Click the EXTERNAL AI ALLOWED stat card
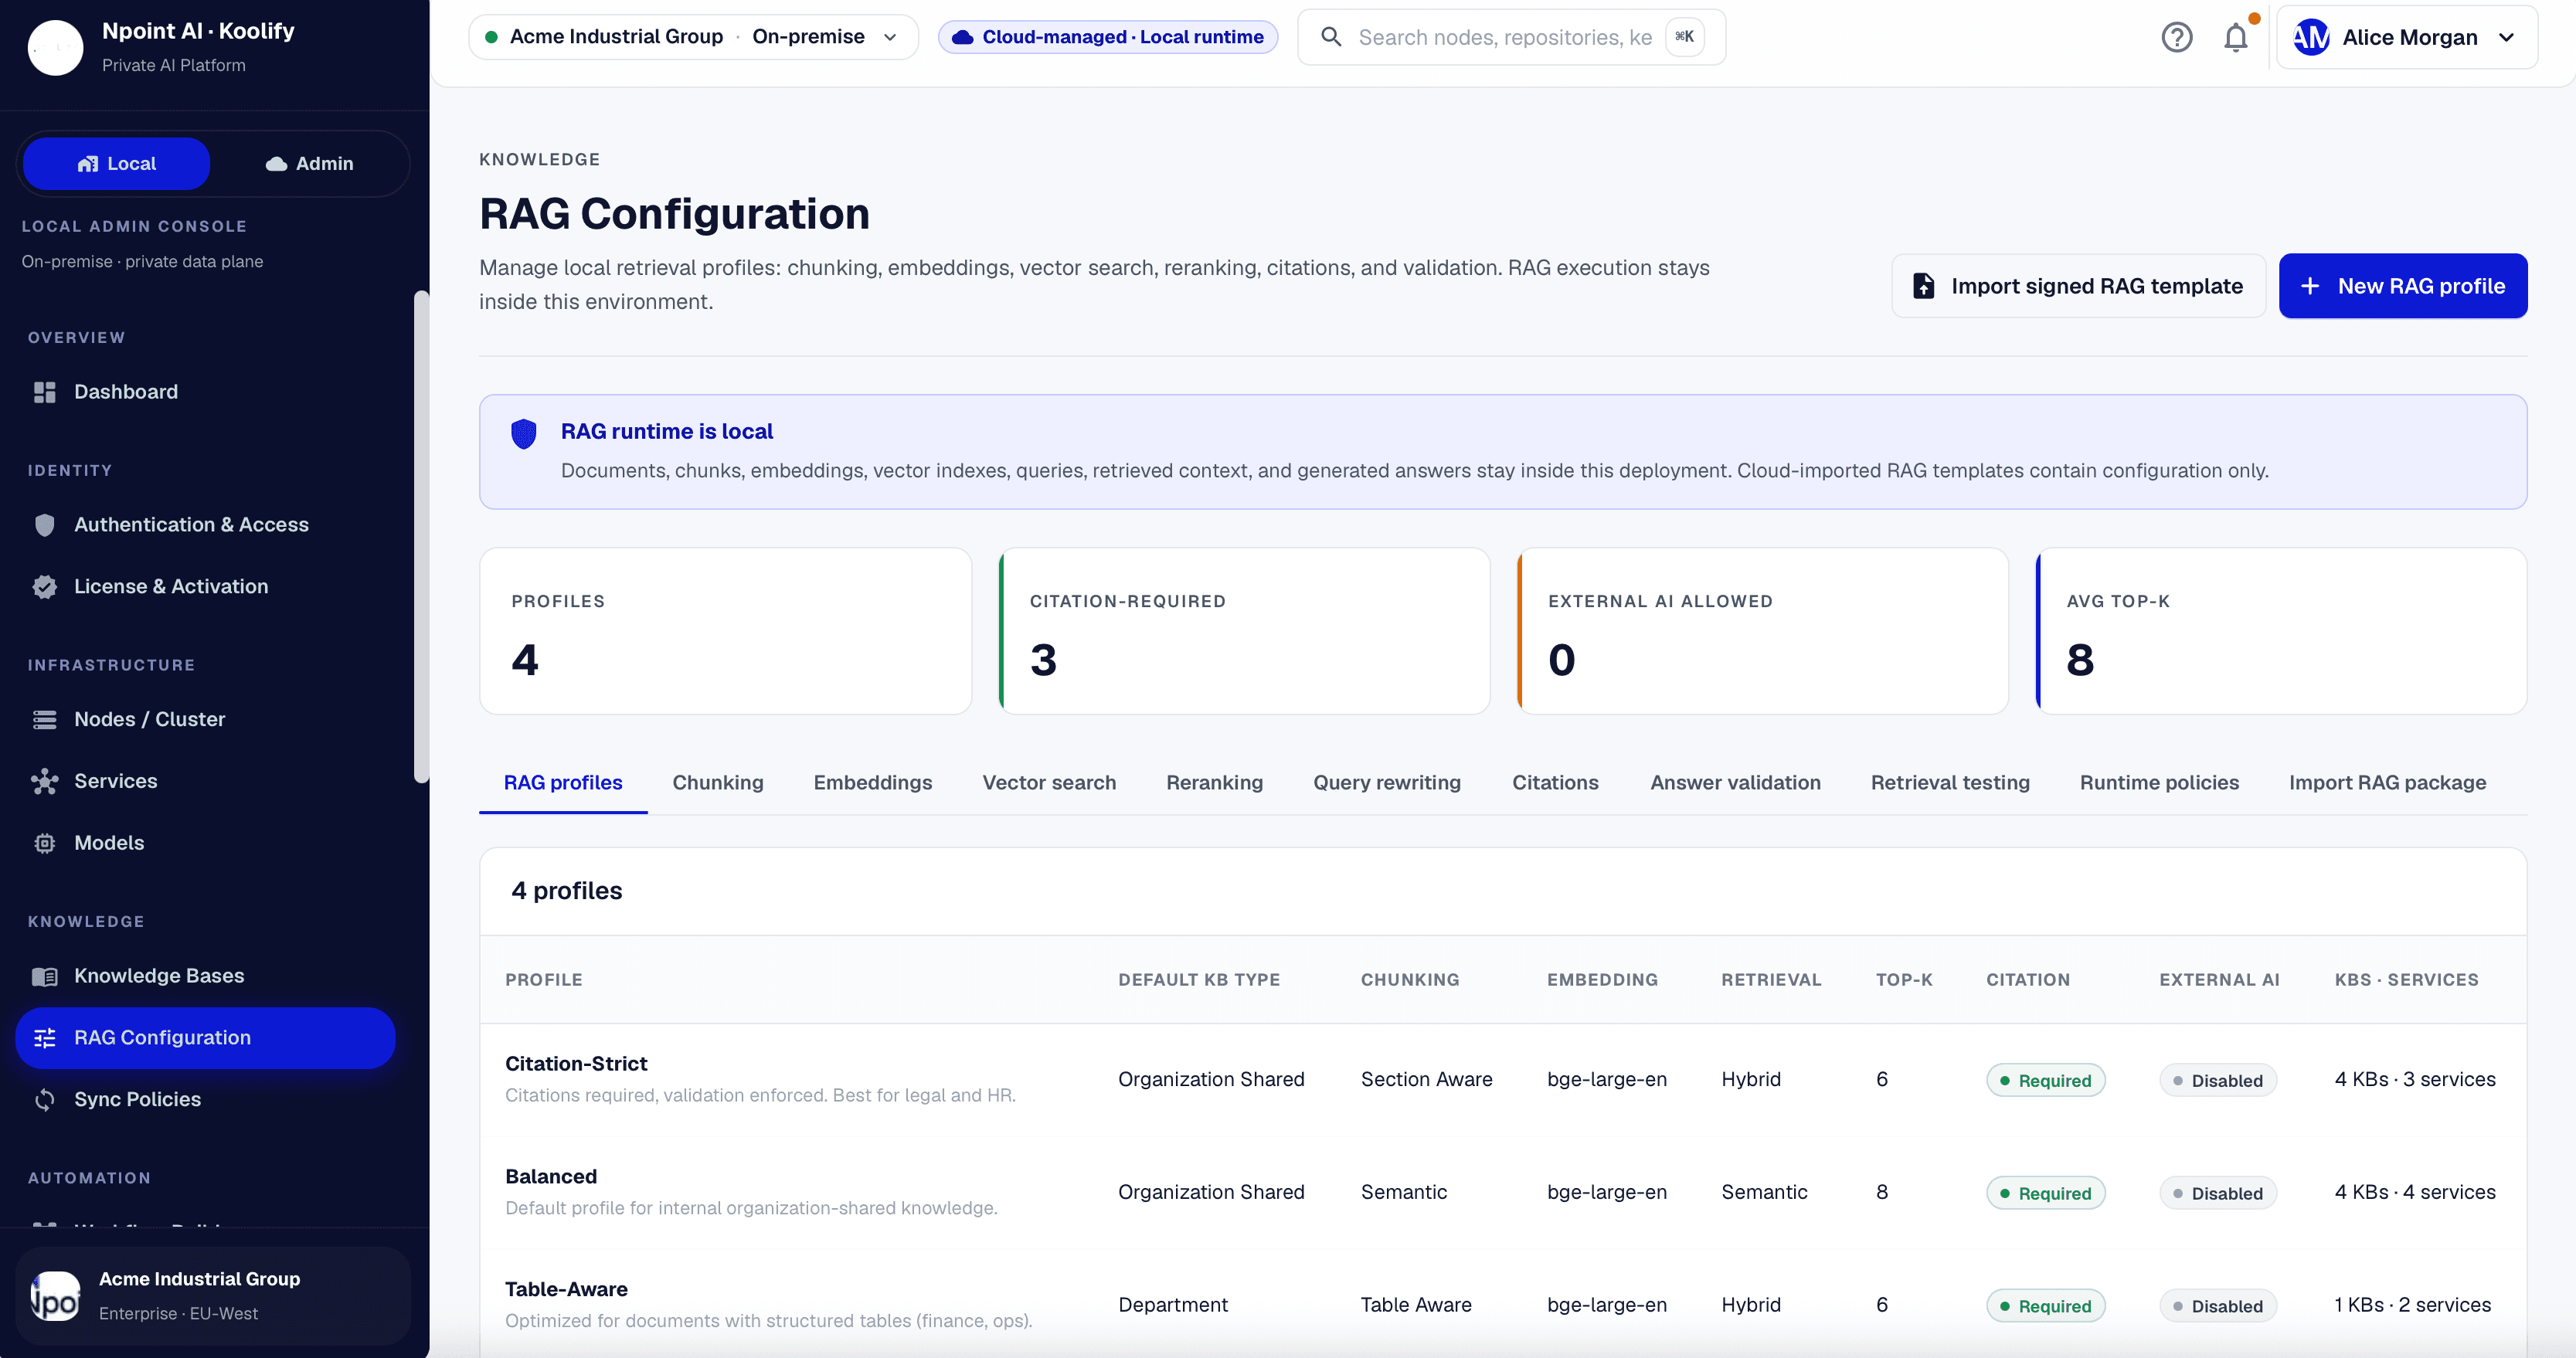The width and height of the screenshot is (2576, 1358). click(1762, 631)
